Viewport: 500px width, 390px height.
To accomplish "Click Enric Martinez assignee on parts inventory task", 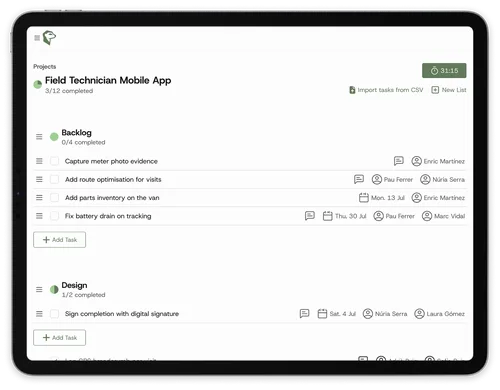I will (438, 198).
